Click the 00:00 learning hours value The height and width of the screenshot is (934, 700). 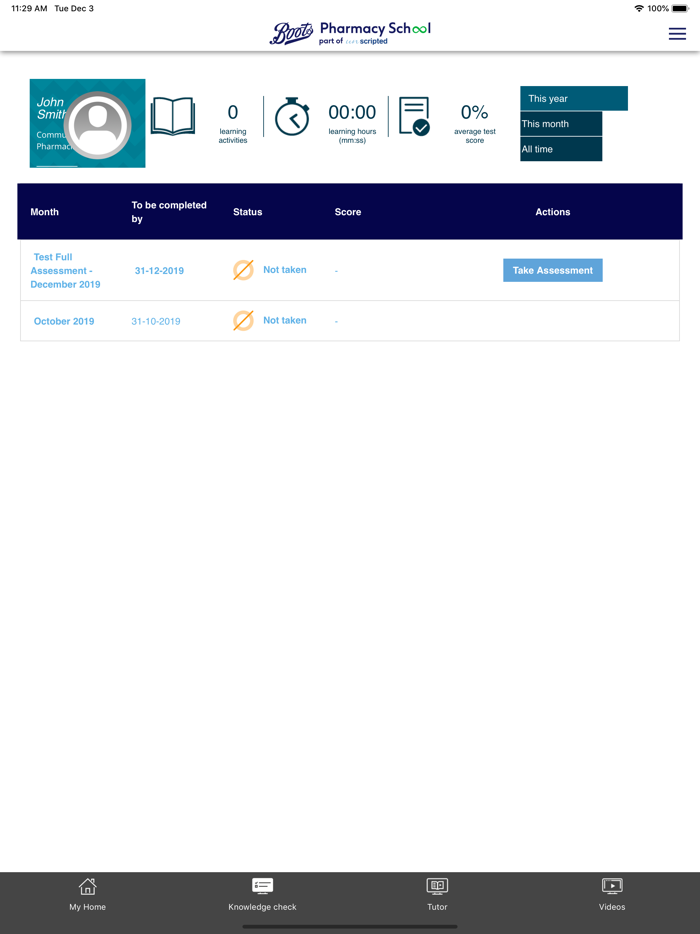(352, 112)
